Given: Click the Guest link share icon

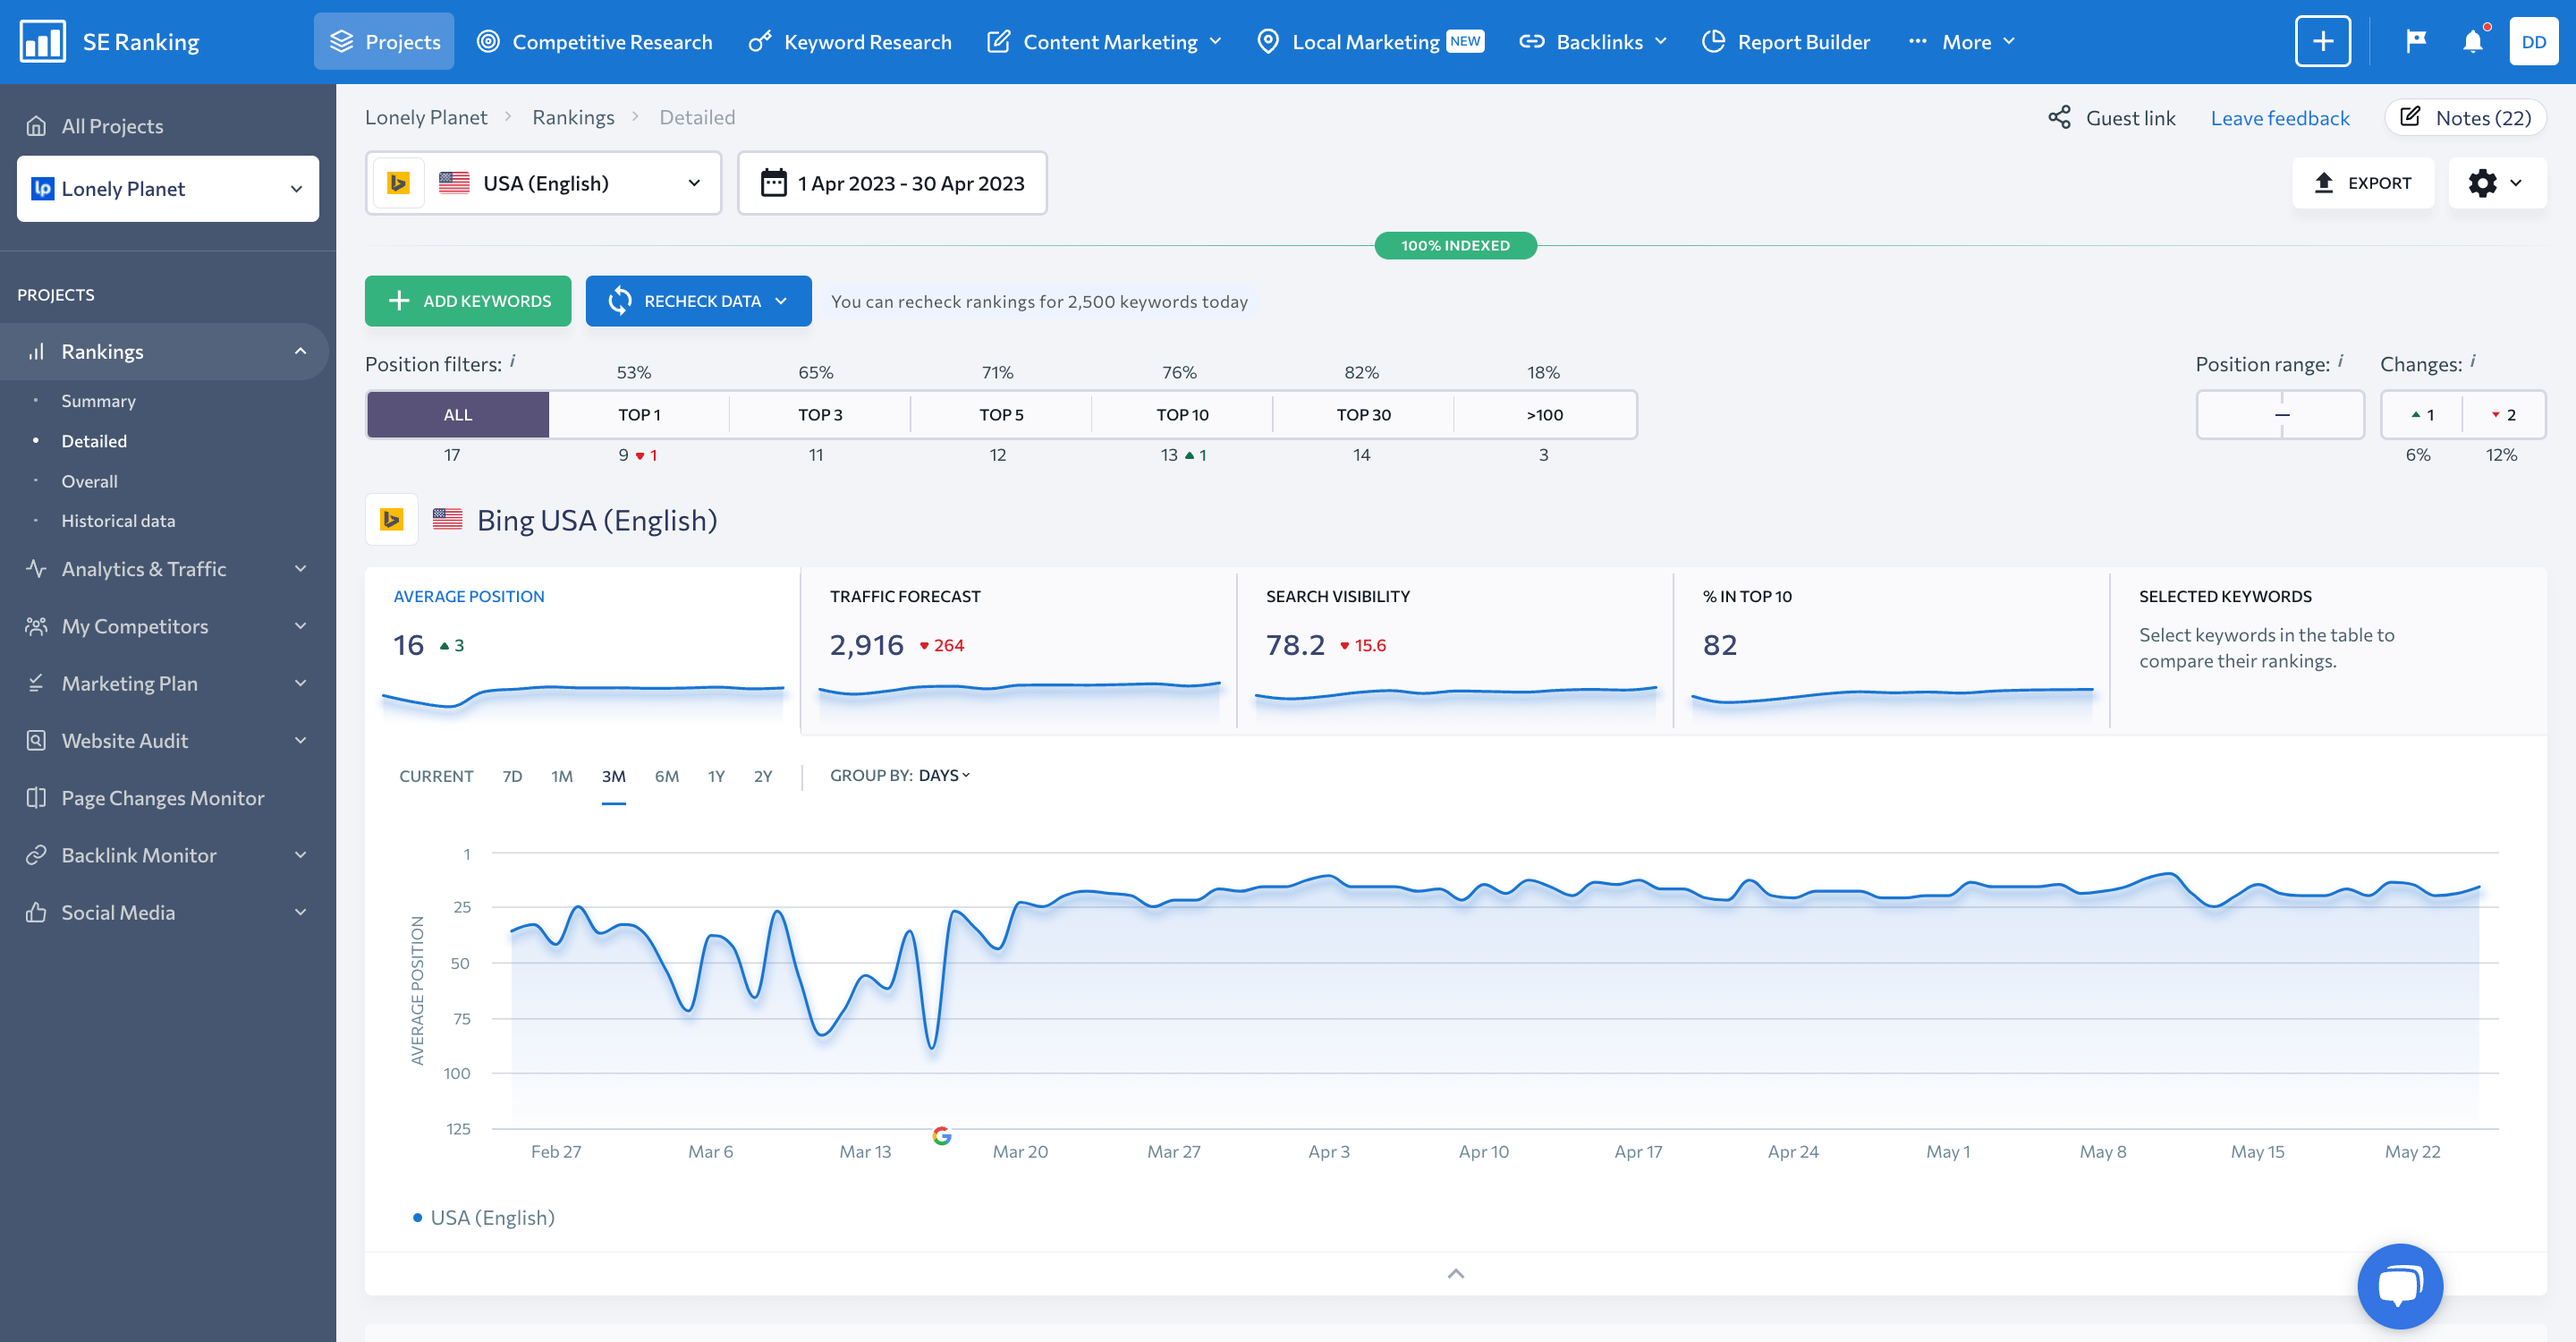Looking at the screenshot, I should [2060, 115].
